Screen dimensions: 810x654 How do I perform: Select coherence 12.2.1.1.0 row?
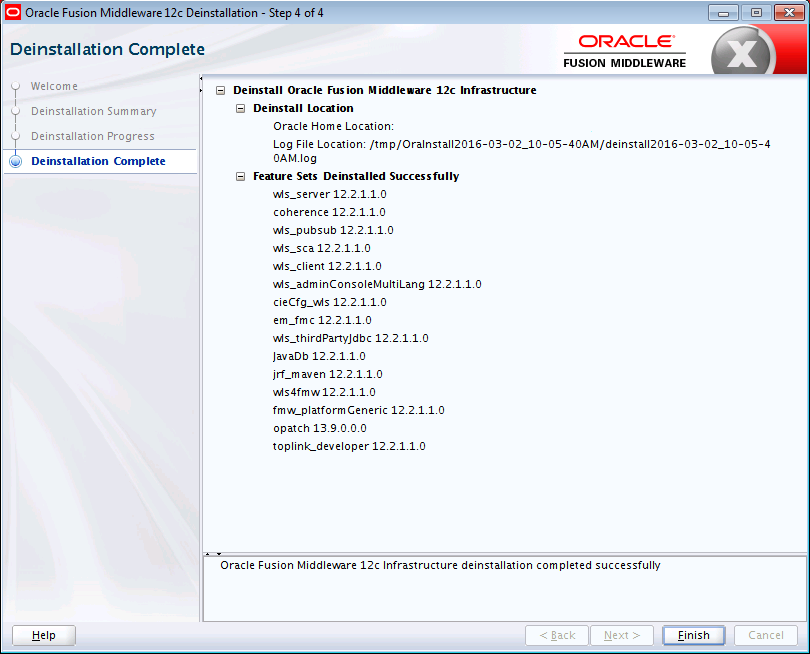coord(329,212)
